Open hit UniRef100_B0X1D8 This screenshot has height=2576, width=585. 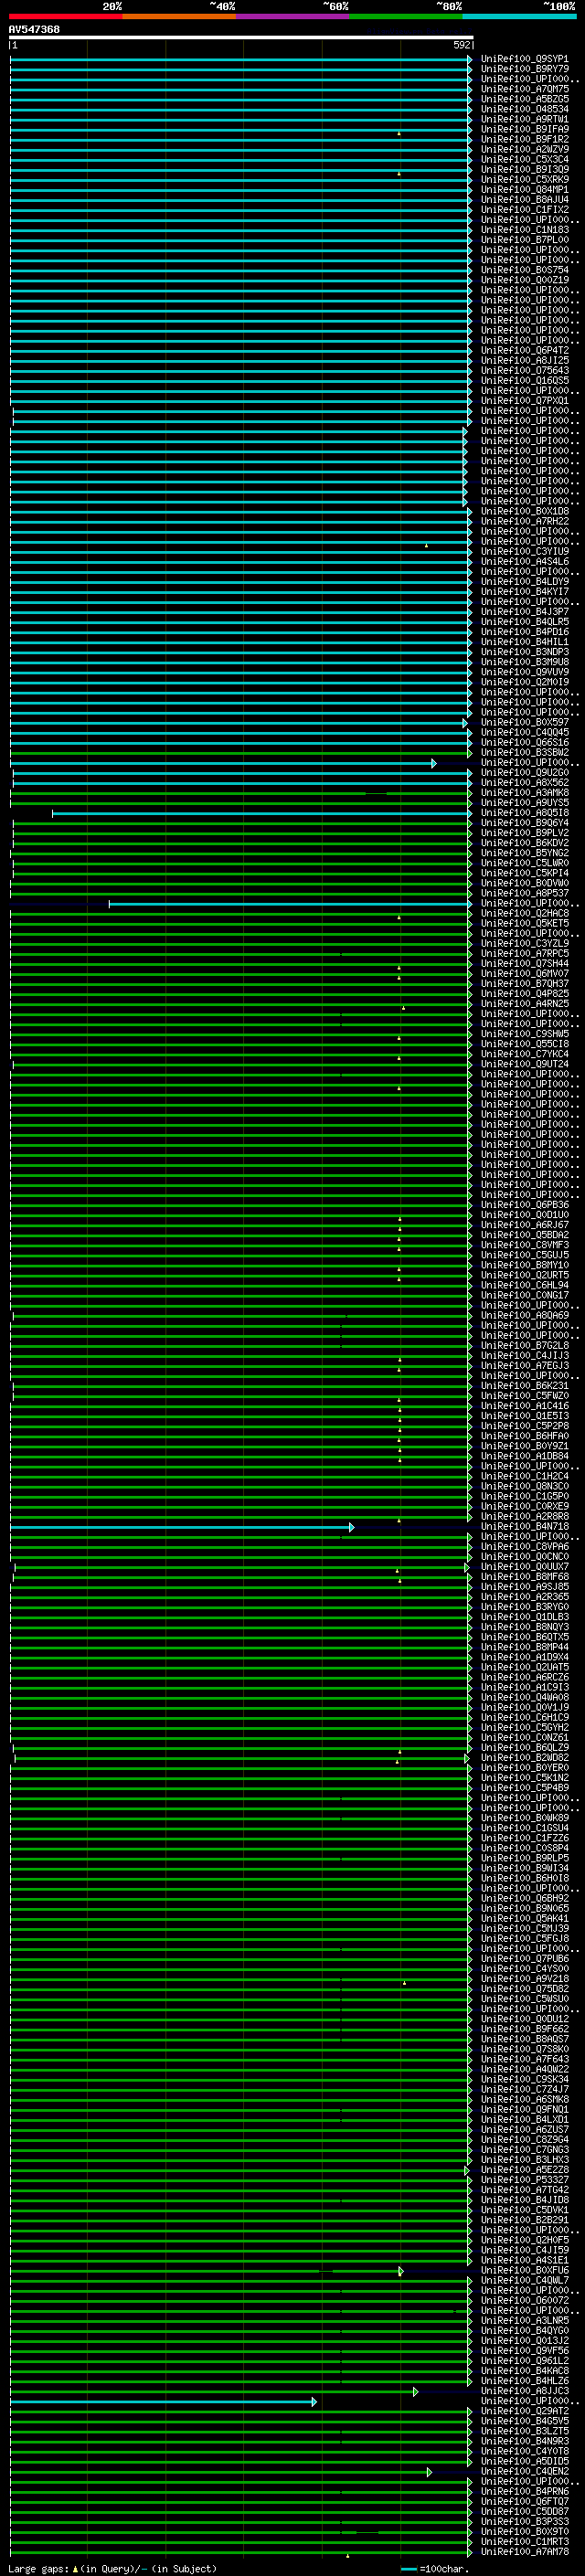pyautogui.click(x=524, y=511)
